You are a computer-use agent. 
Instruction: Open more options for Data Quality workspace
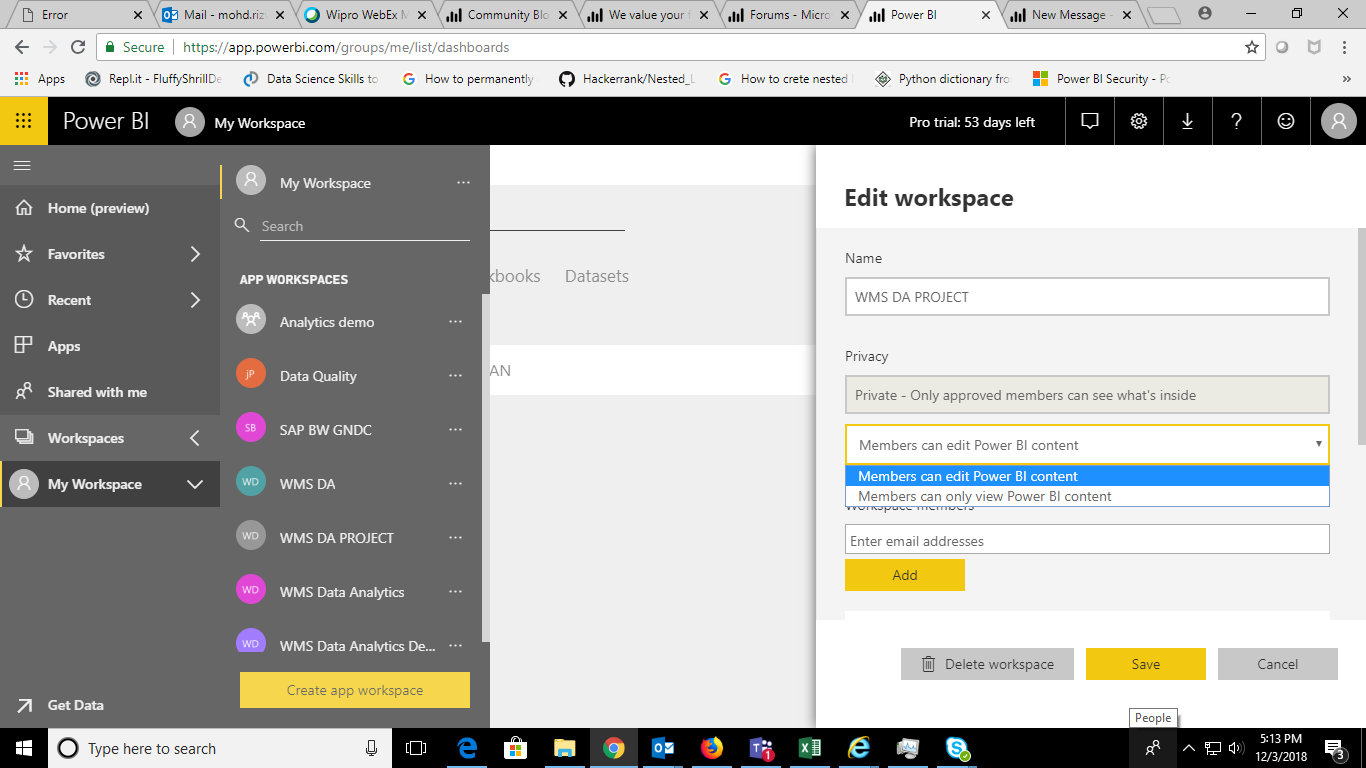(x=456, y=376)
